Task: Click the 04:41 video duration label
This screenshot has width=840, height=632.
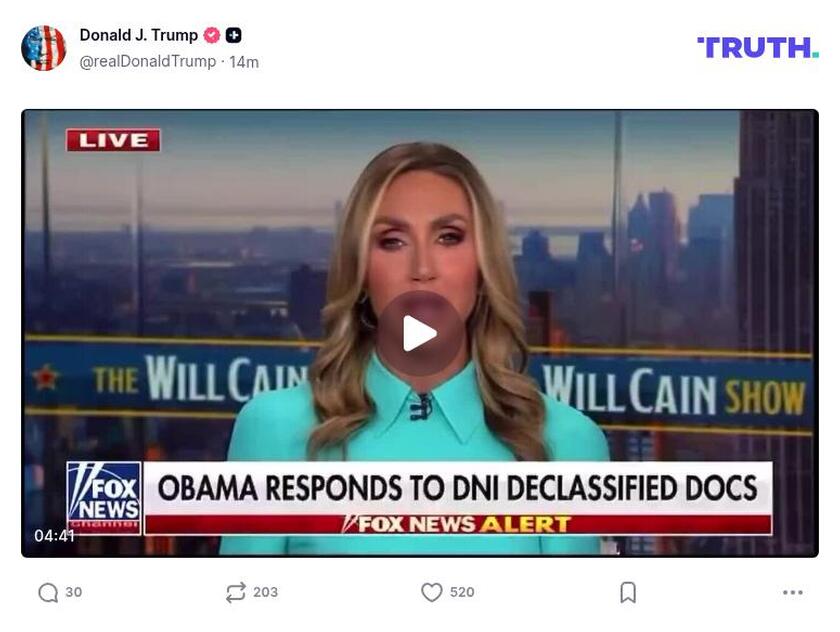Action: (54, 536)
